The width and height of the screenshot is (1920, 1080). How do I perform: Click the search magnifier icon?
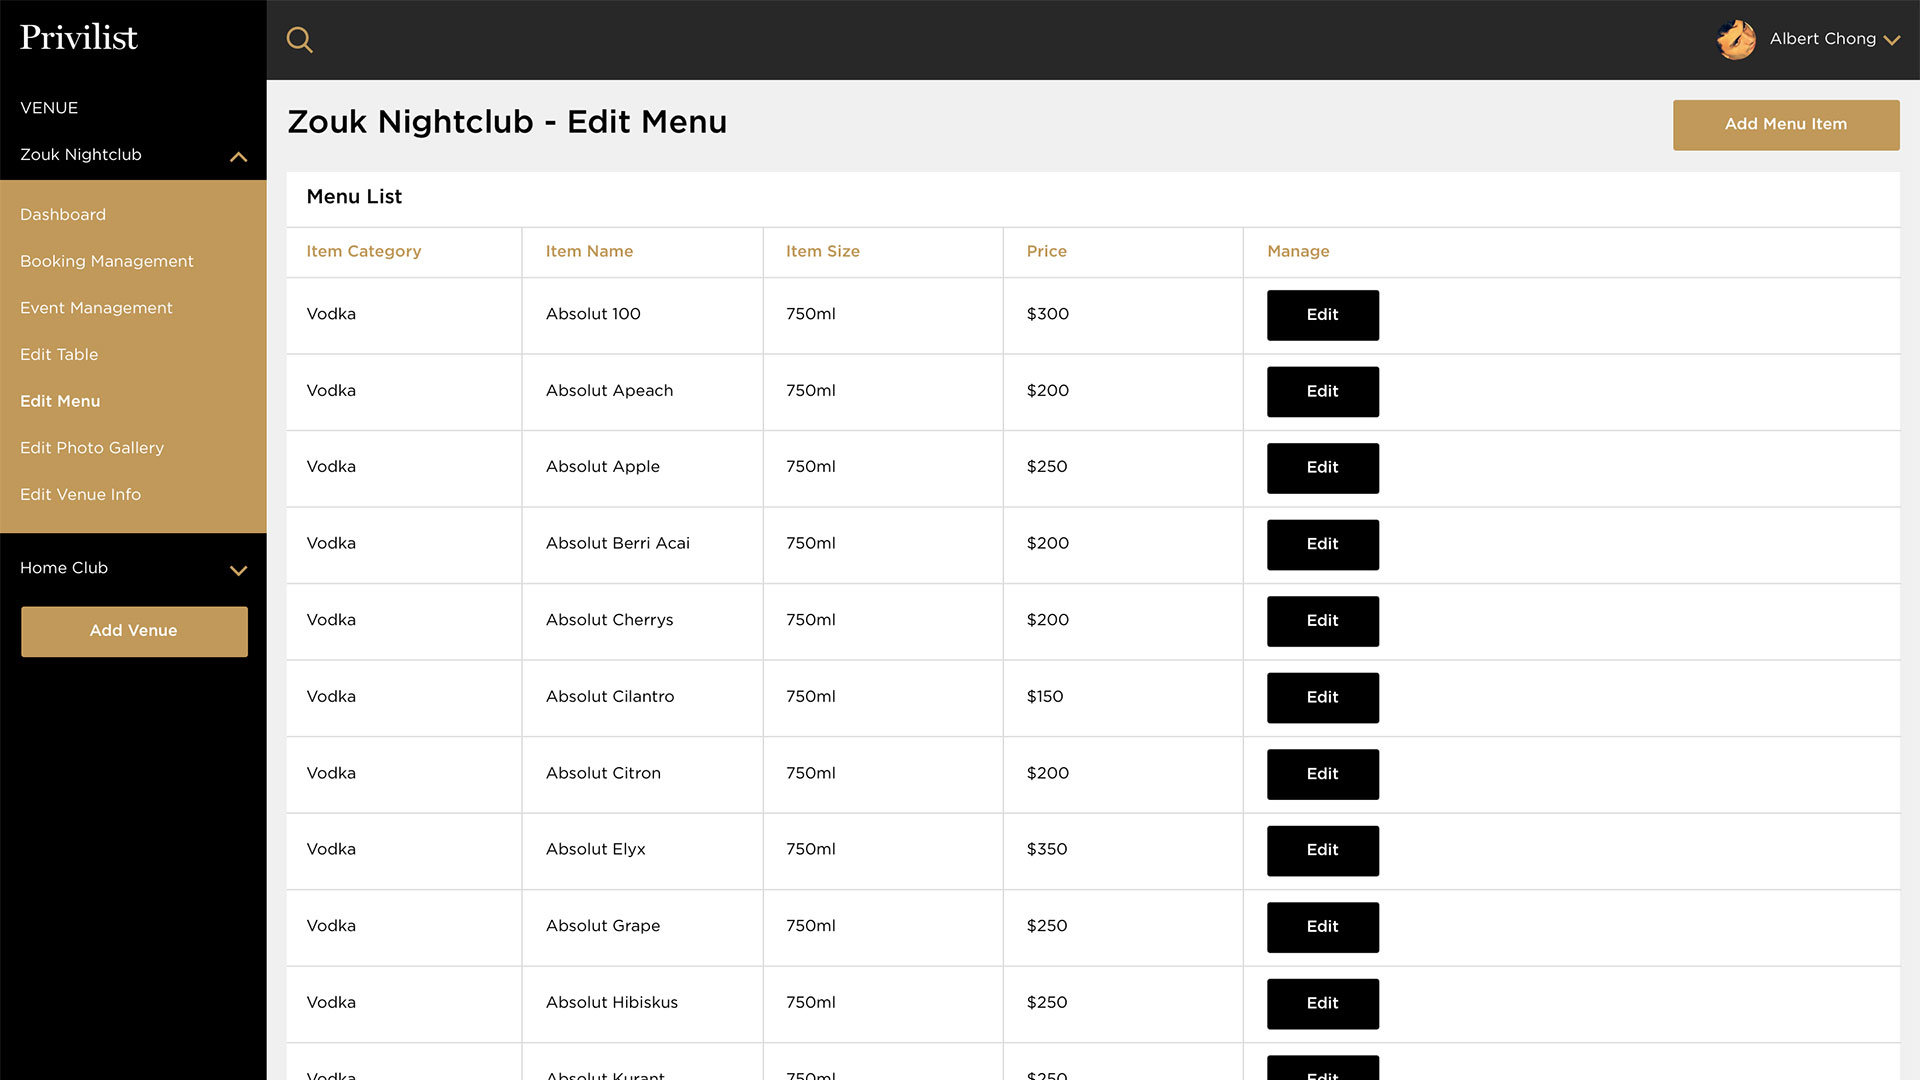tap(299, 40)
